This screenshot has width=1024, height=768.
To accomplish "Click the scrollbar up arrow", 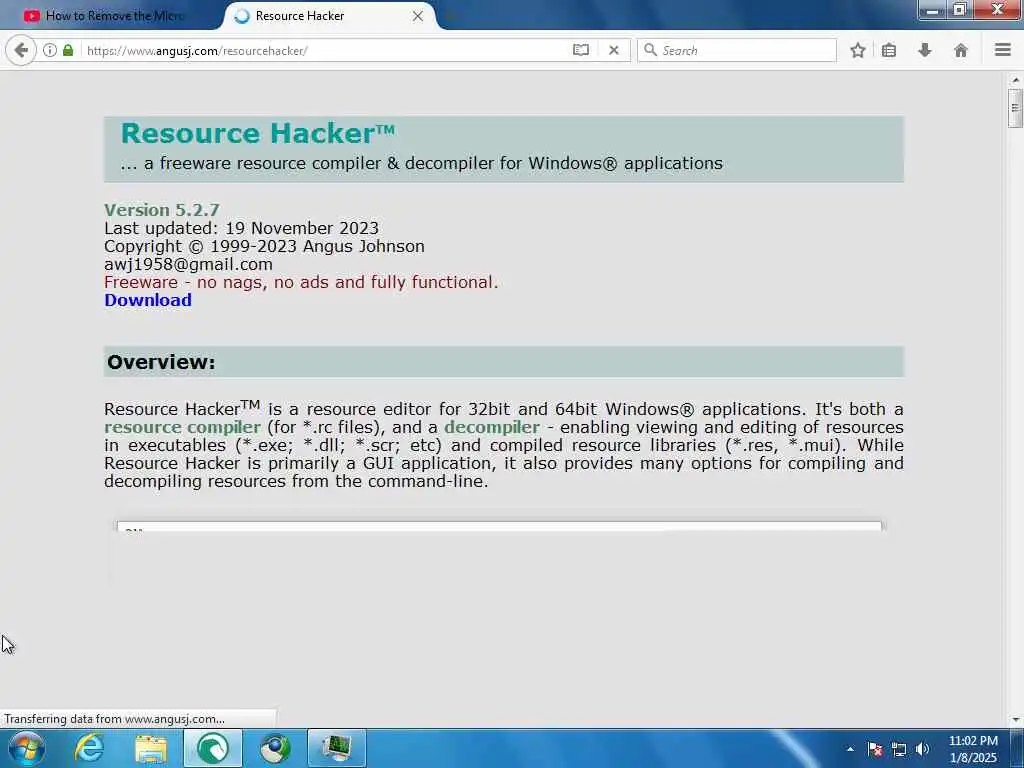I will click(1015, 80).
